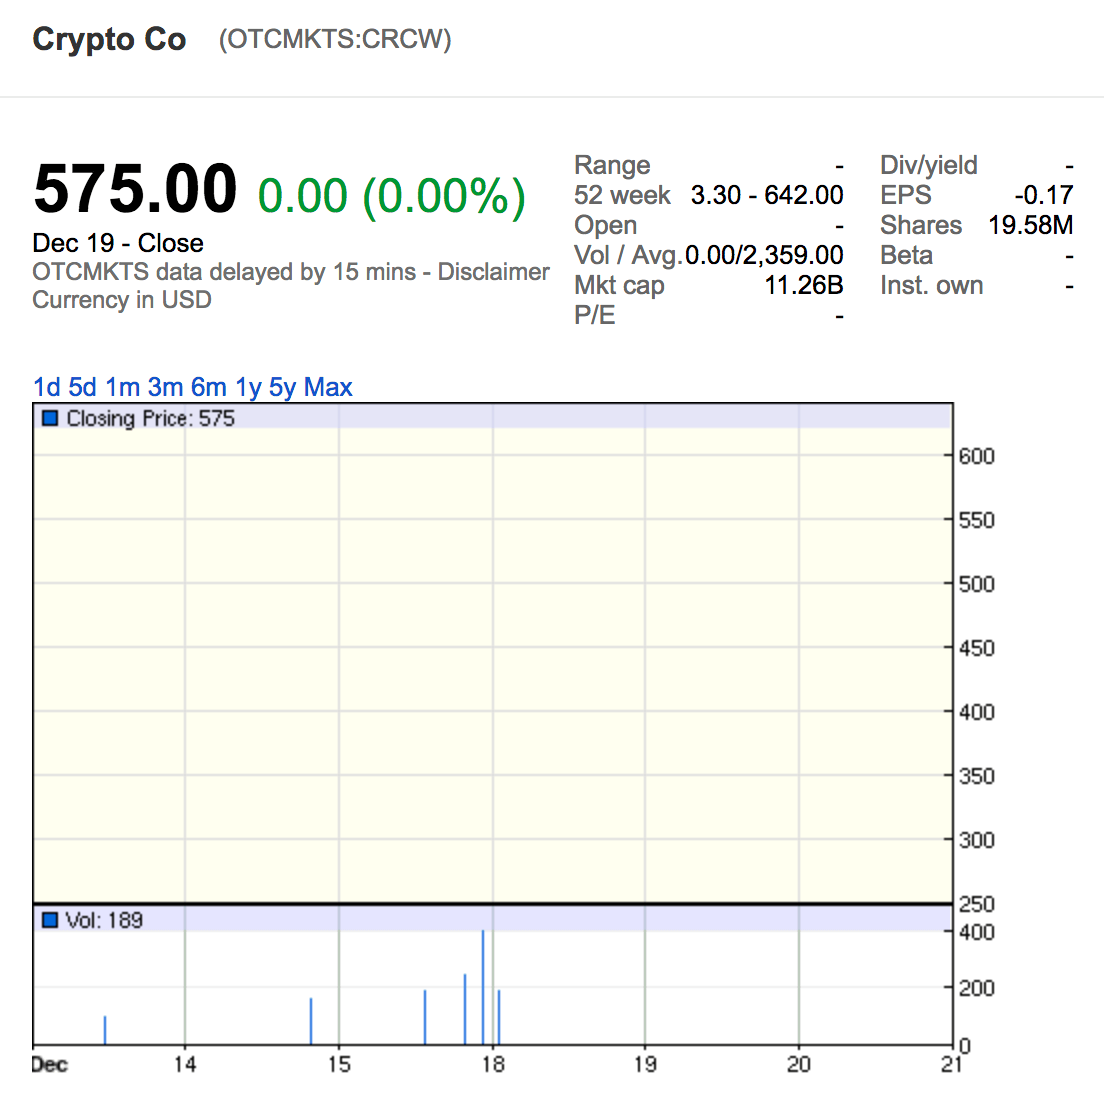
Task: Click the 52 week range 3.30 - 642.00
Action: [767, 195]
